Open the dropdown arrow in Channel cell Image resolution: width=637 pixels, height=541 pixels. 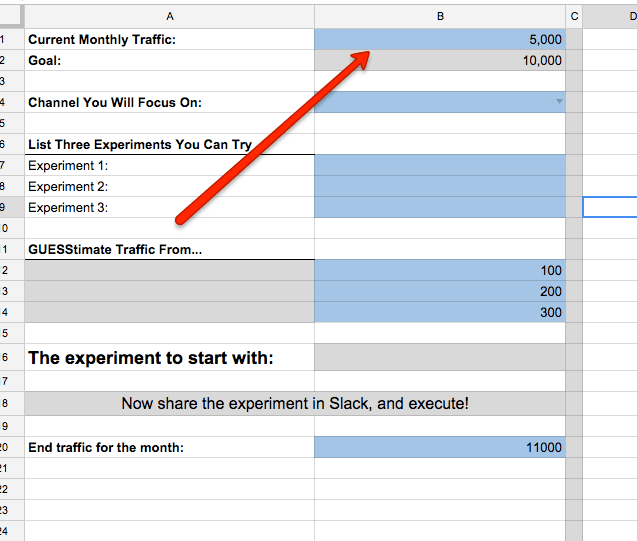(559, 102)
